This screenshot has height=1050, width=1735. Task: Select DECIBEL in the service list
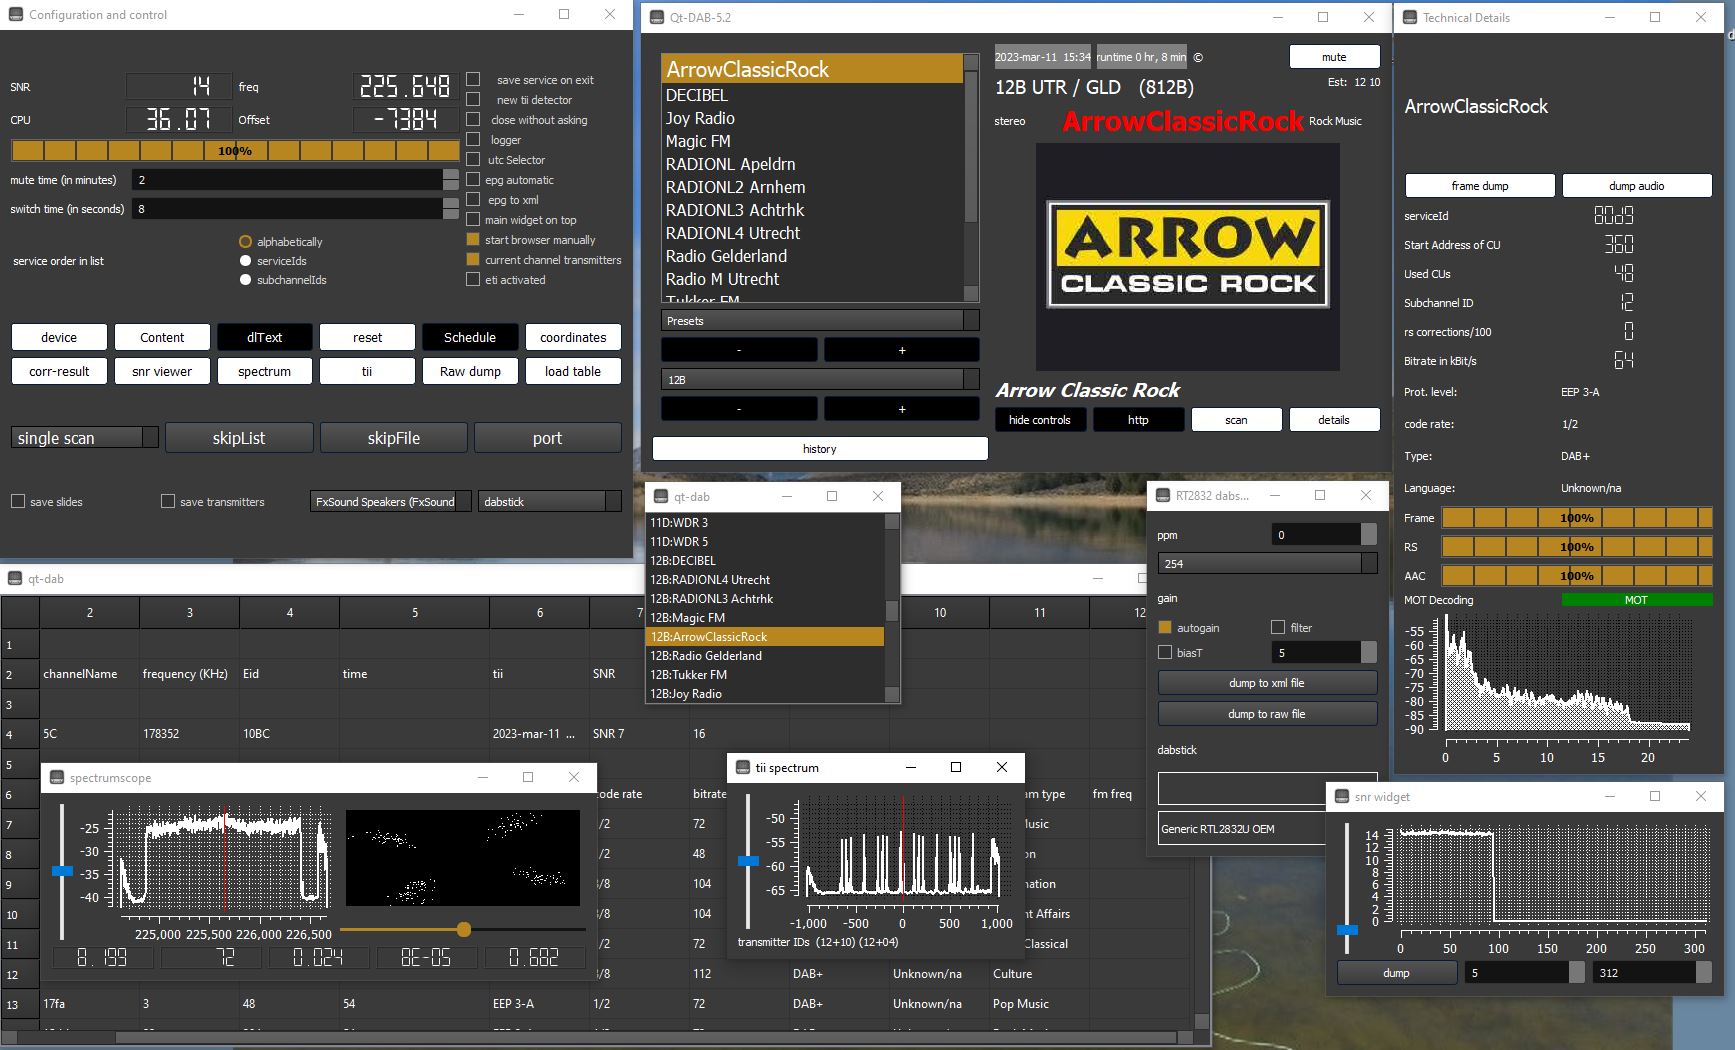point(812,95)
